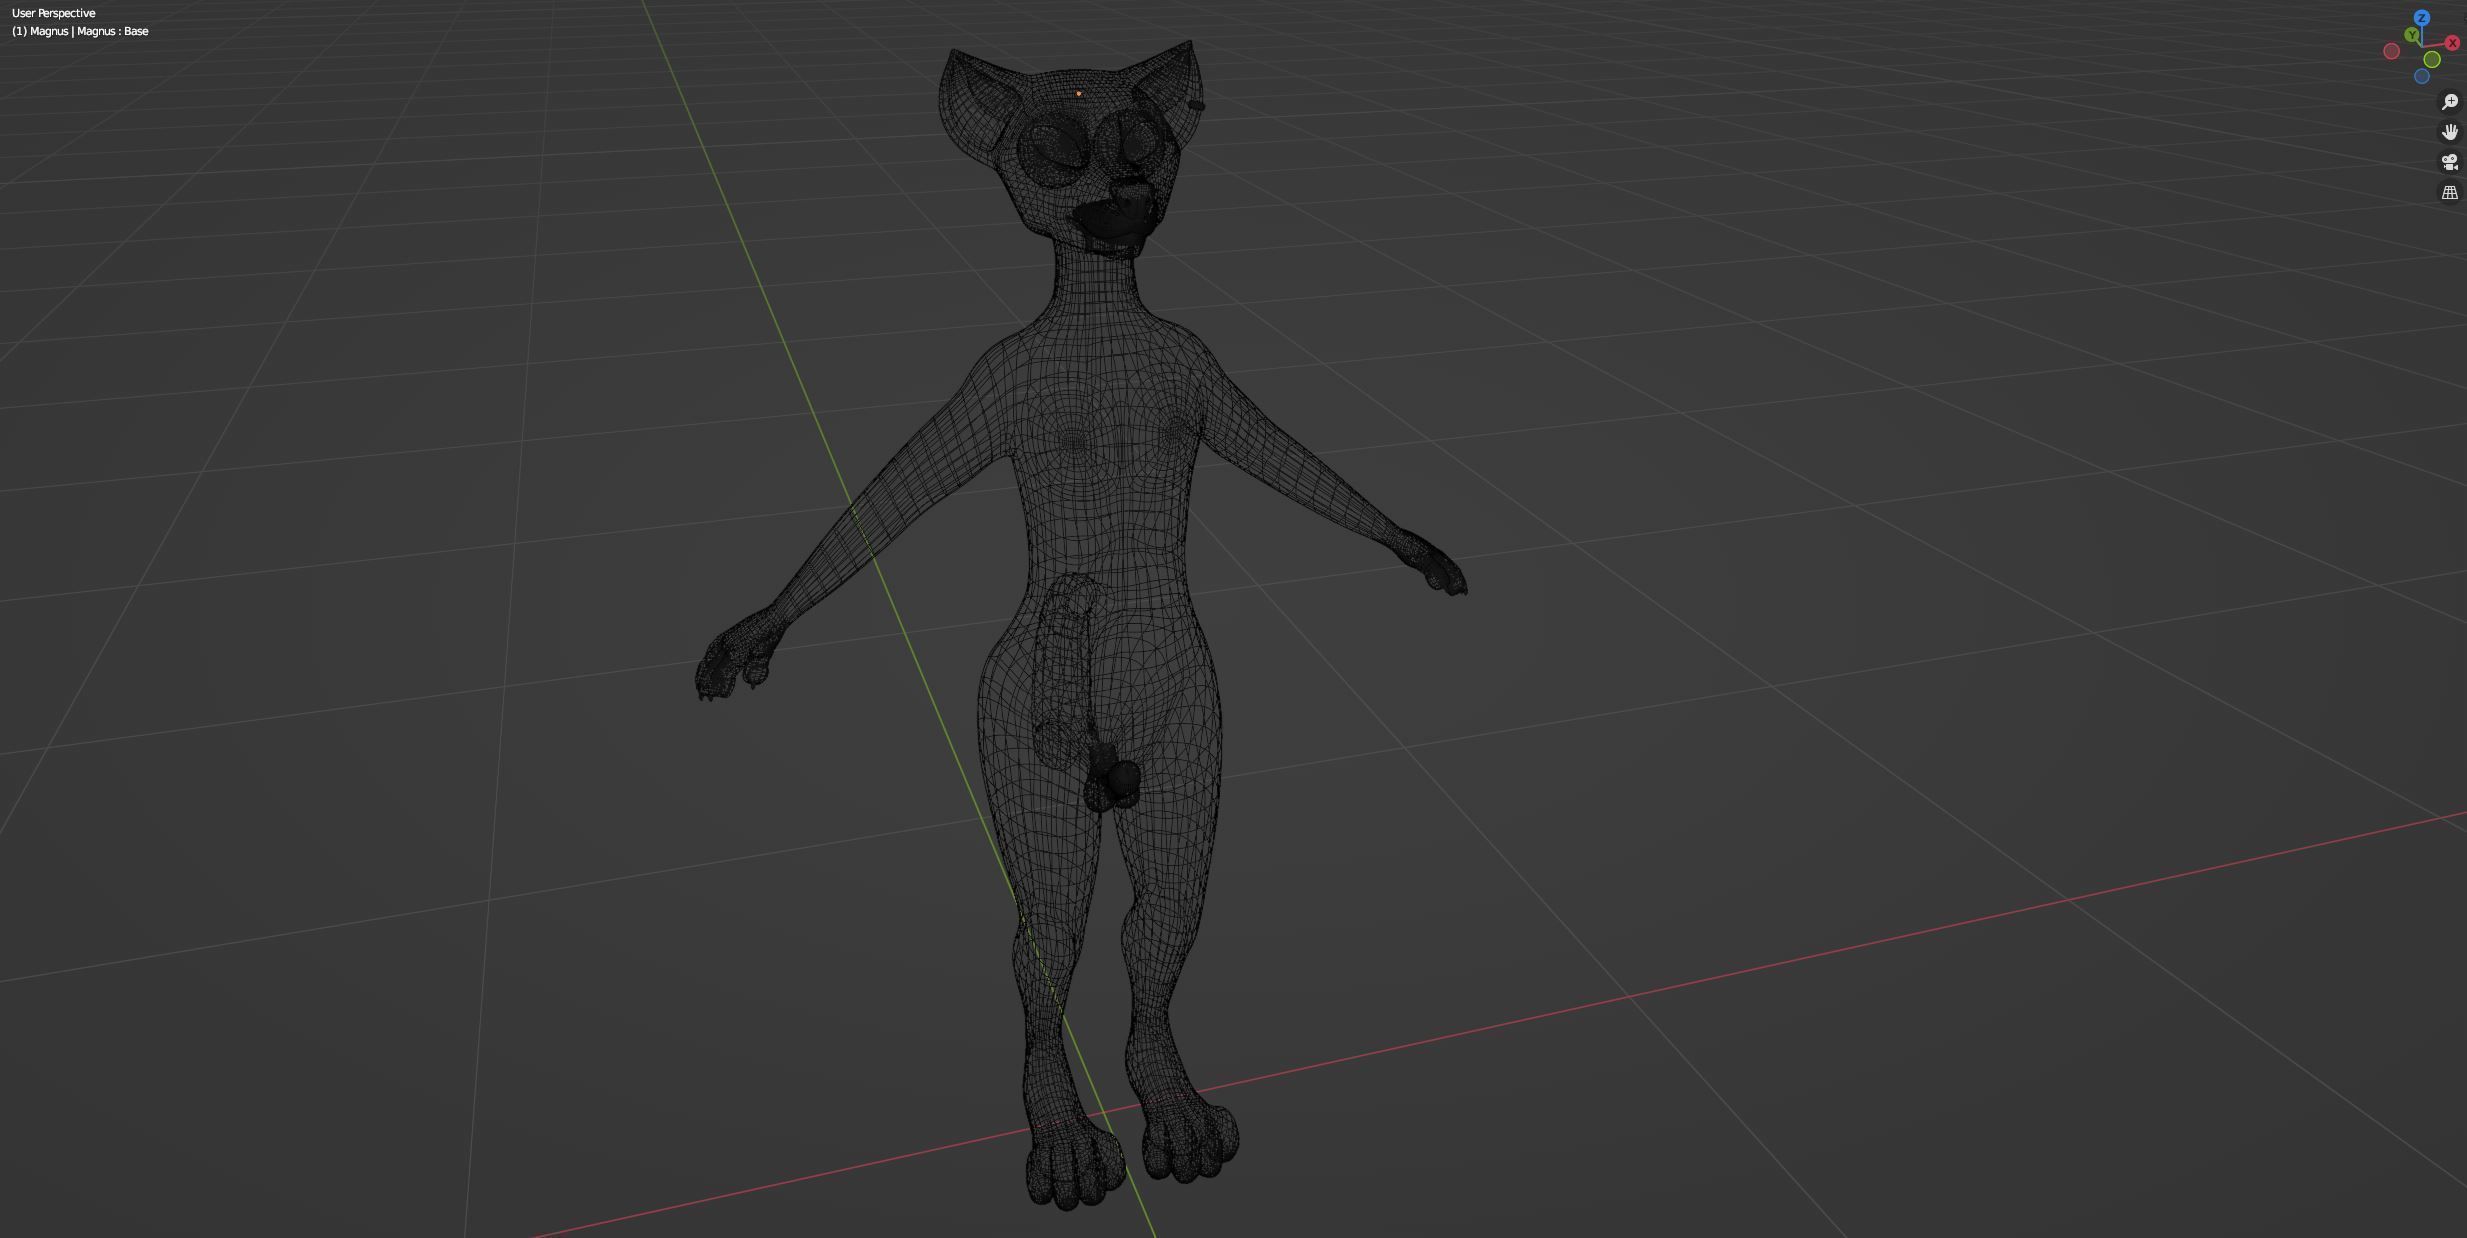The width and height of the screenshot is (2467, 1238).
Task: Click the blue Z axis gizmo handle
Action: [2422, 18]
